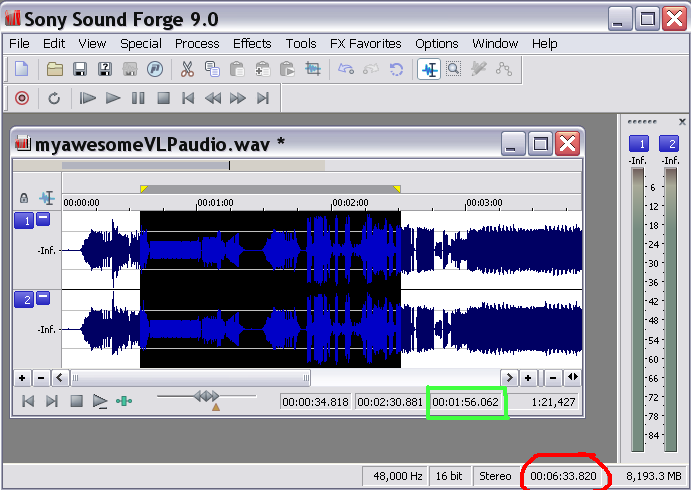Stop playback in data window transport
The height and width of the screenshot is (490, 691).
[x=77, y=401]
